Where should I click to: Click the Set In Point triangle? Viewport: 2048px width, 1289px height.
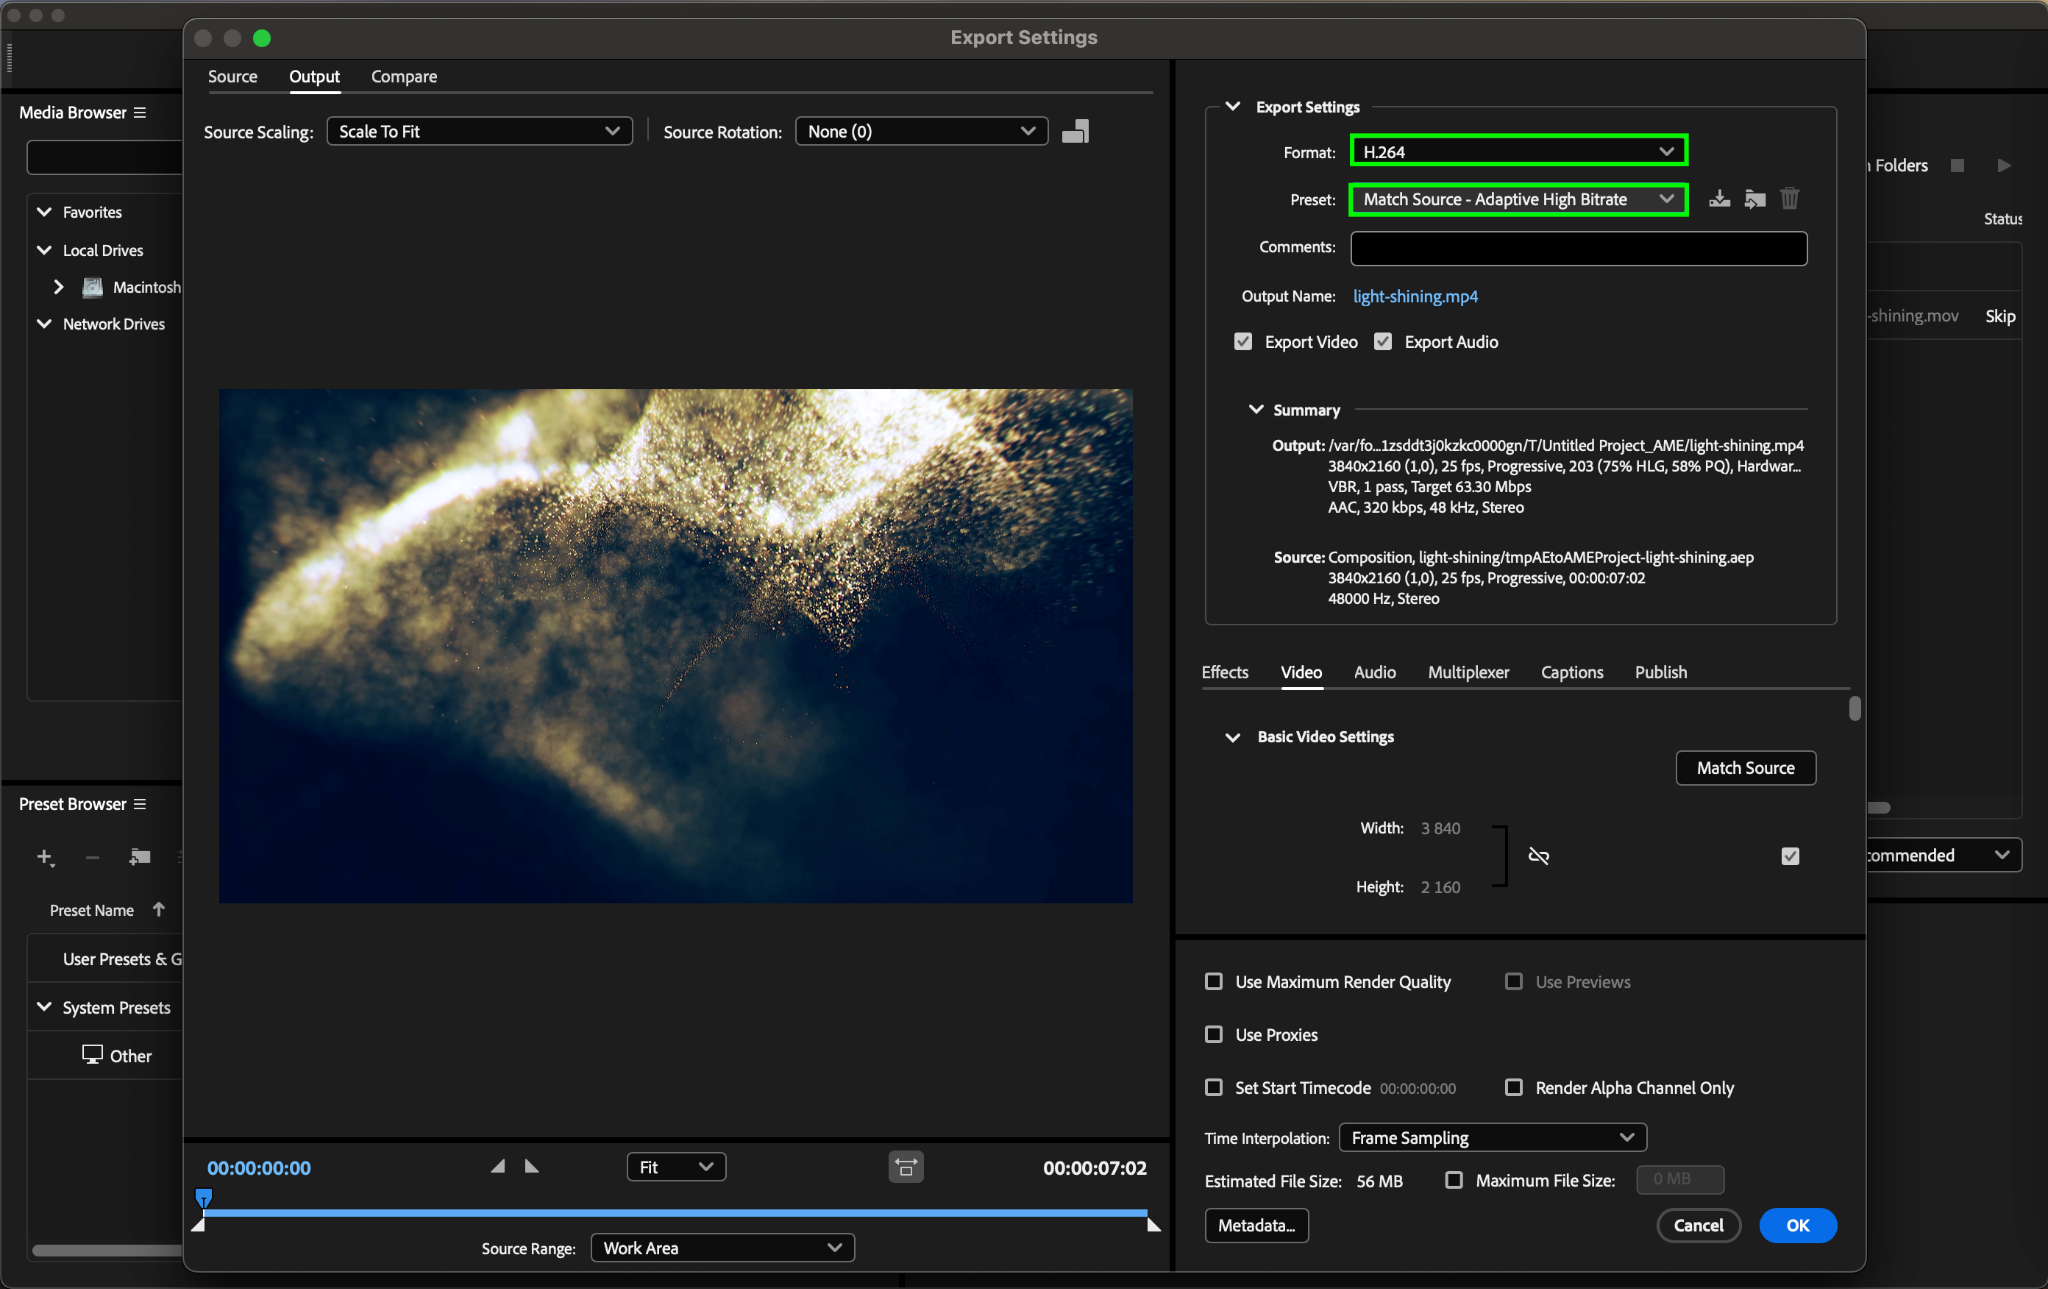(x=498, y=1166)
